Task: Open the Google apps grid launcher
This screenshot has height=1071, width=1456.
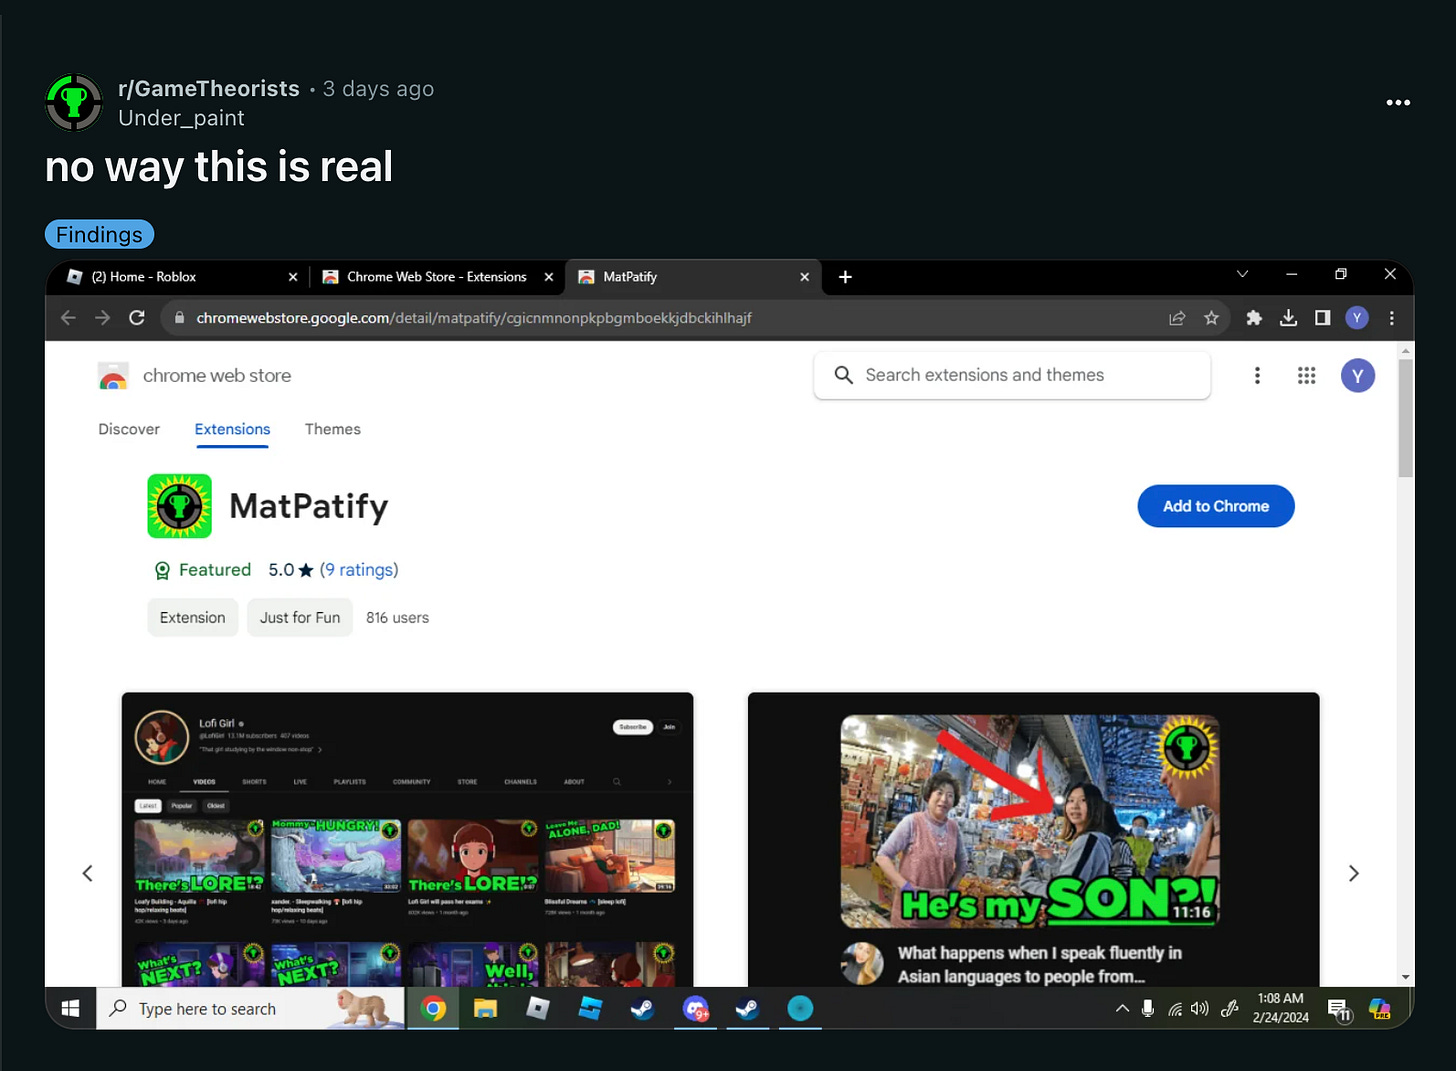Action: click(x=1306, y=376)
